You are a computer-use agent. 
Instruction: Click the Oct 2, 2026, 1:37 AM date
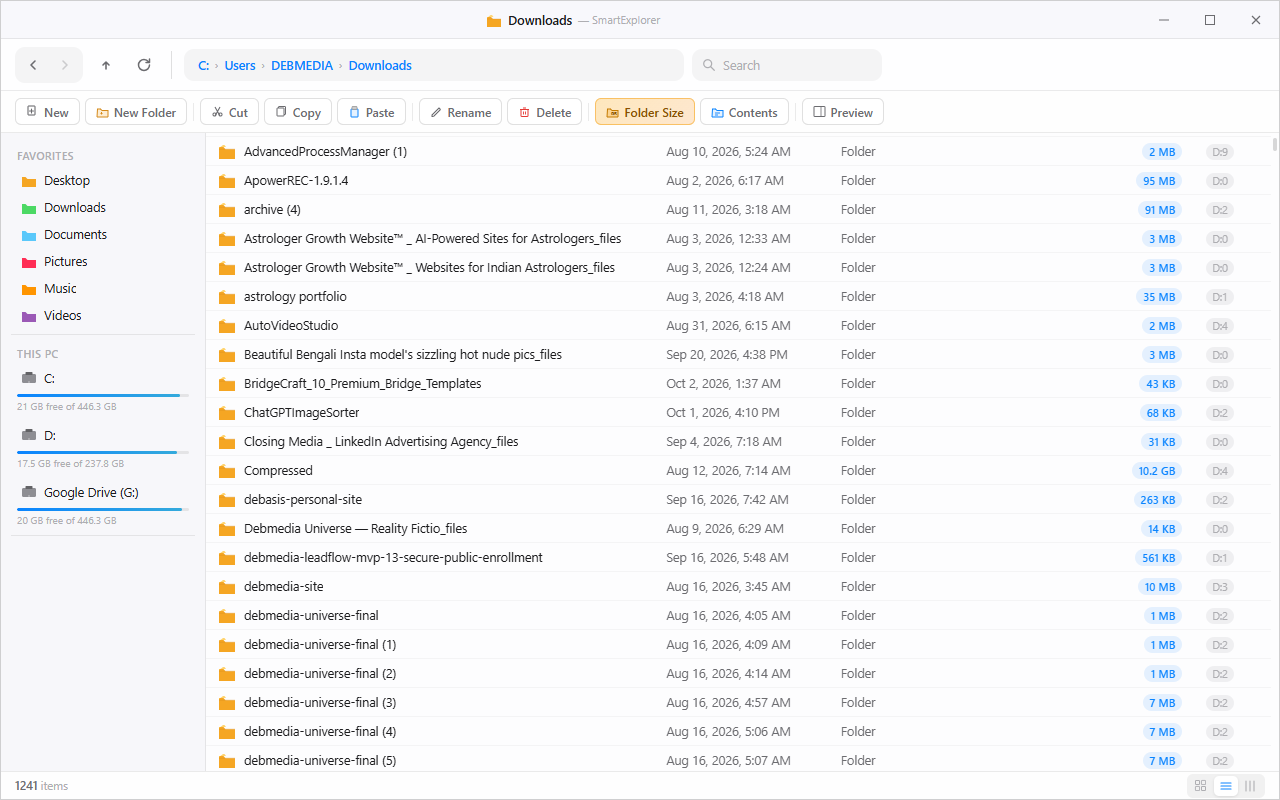(723, 384)
